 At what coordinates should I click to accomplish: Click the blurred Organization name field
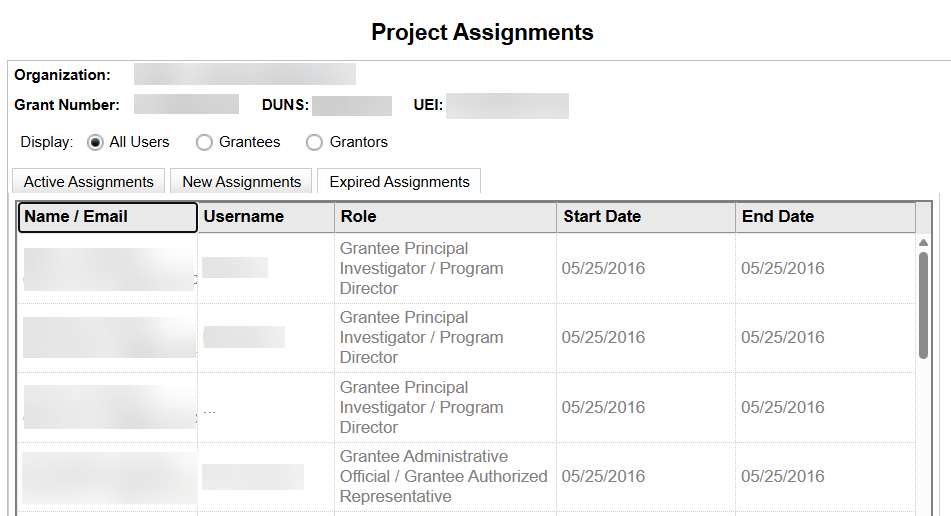point(245,74)
